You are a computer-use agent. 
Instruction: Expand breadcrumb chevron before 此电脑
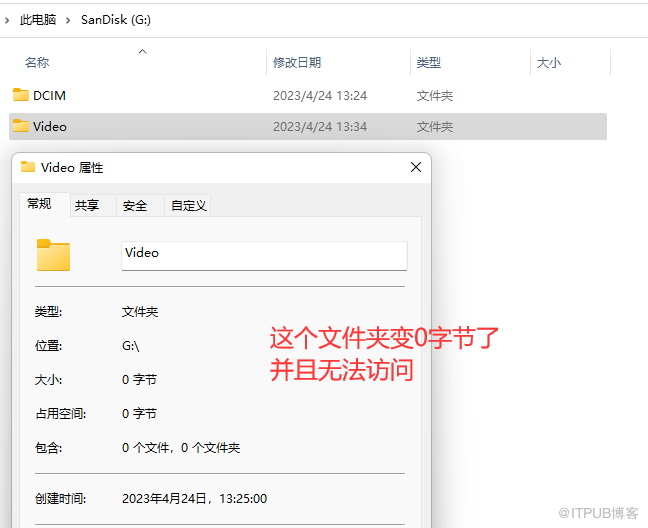pyautogui.click(x=7, y=20)
